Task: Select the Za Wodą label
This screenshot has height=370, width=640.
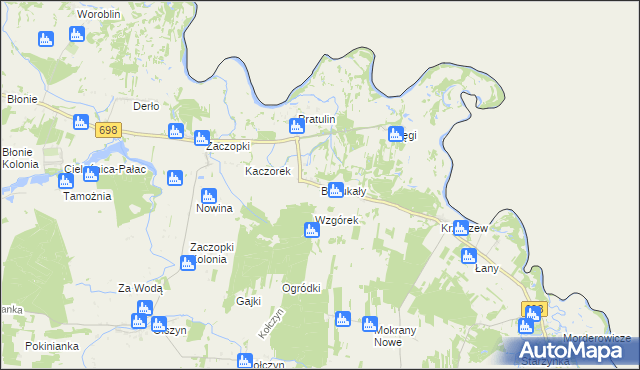Action: 140,289
